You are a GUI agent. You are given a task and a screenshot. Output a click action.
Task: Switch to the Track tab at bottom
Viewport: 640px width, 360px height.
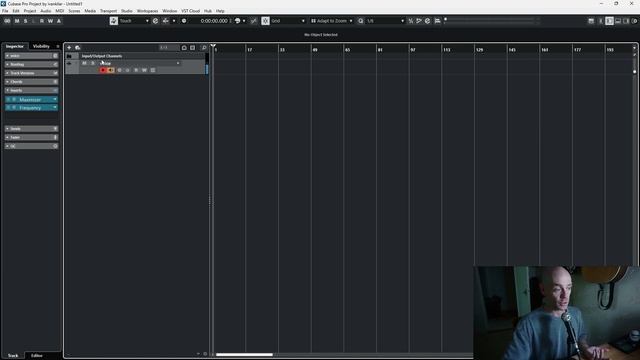pyautogui.click(x=13, y=356)
